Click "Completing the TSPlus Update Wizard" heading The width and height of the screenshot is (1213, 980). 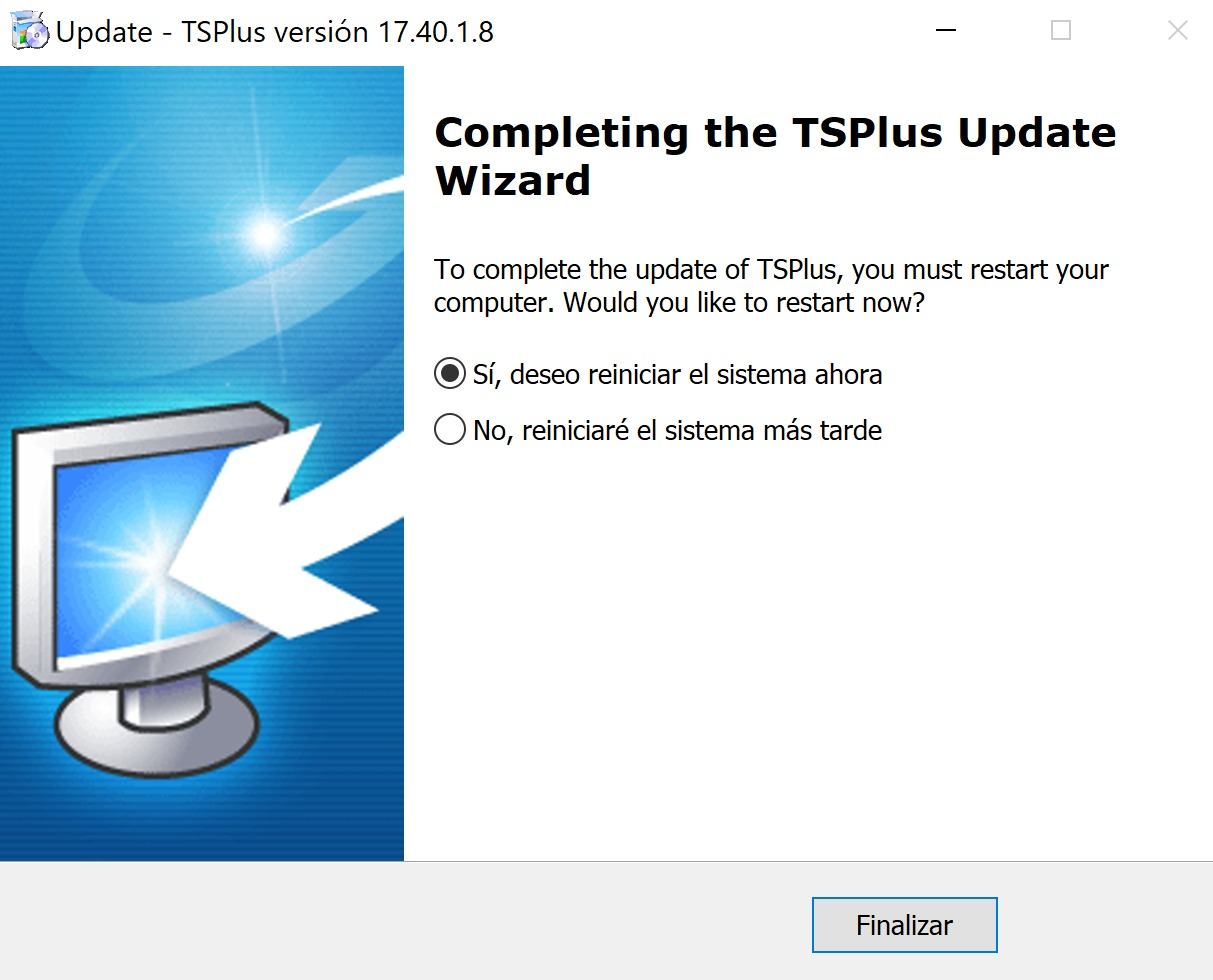[775, 156]
